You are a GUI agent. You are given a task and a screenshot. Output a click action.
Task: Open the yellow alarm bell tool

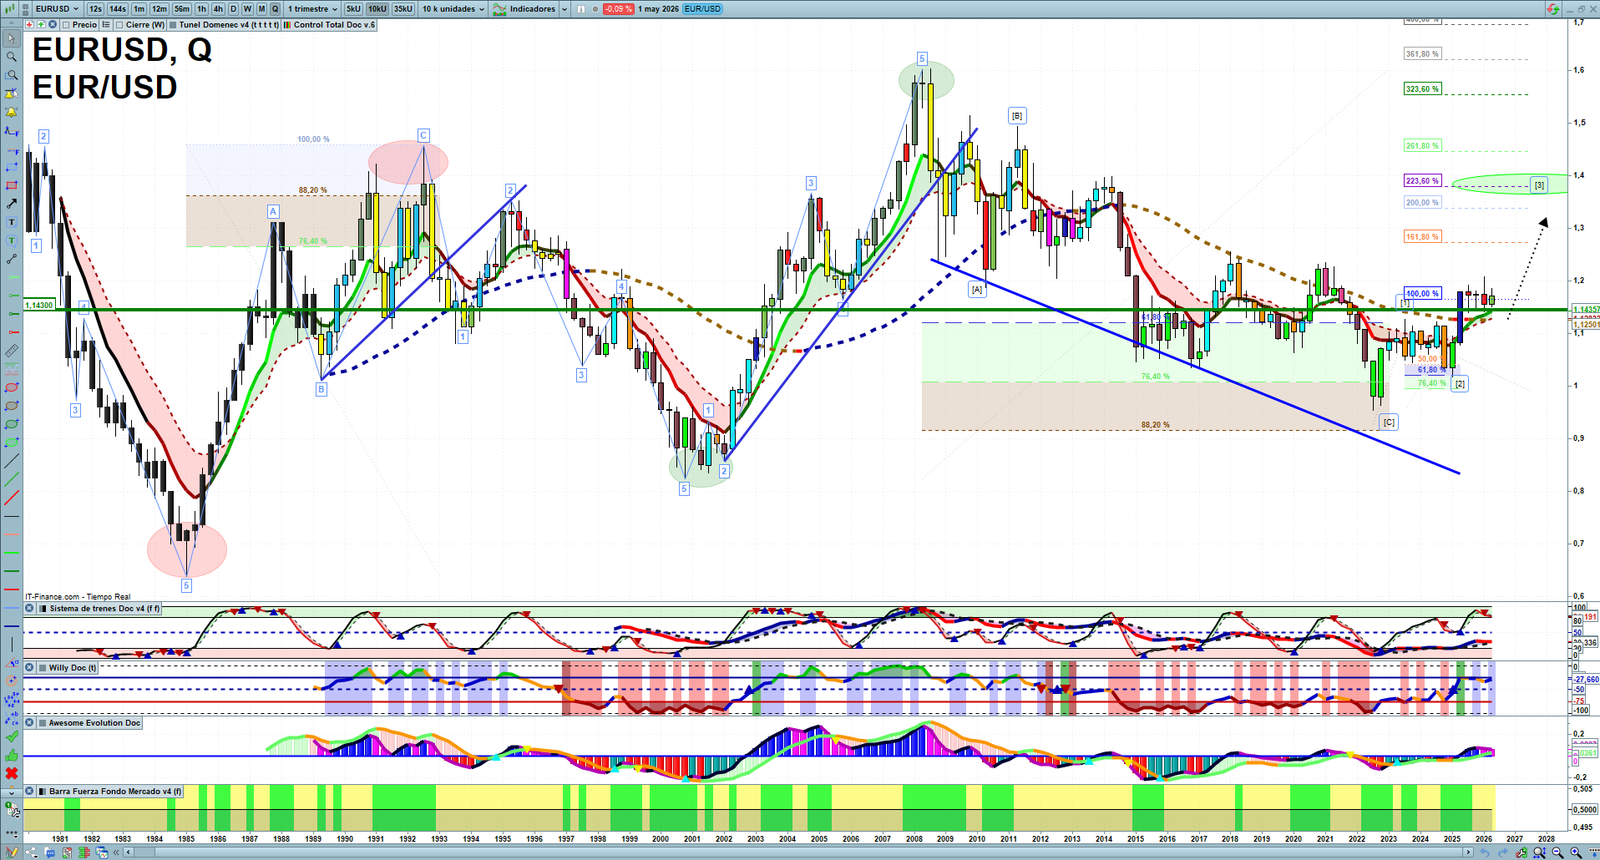(11, 112)
